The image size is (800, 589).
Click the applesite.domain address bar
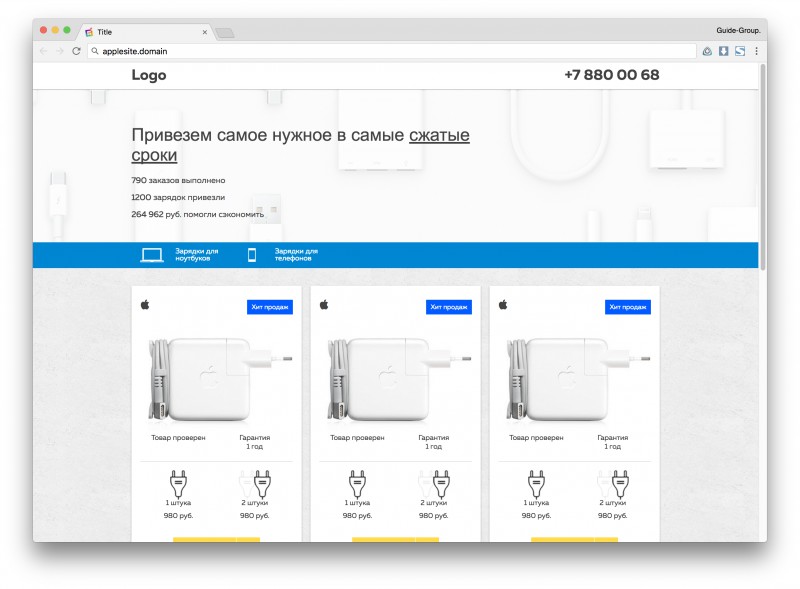click(x=392, y=51)
